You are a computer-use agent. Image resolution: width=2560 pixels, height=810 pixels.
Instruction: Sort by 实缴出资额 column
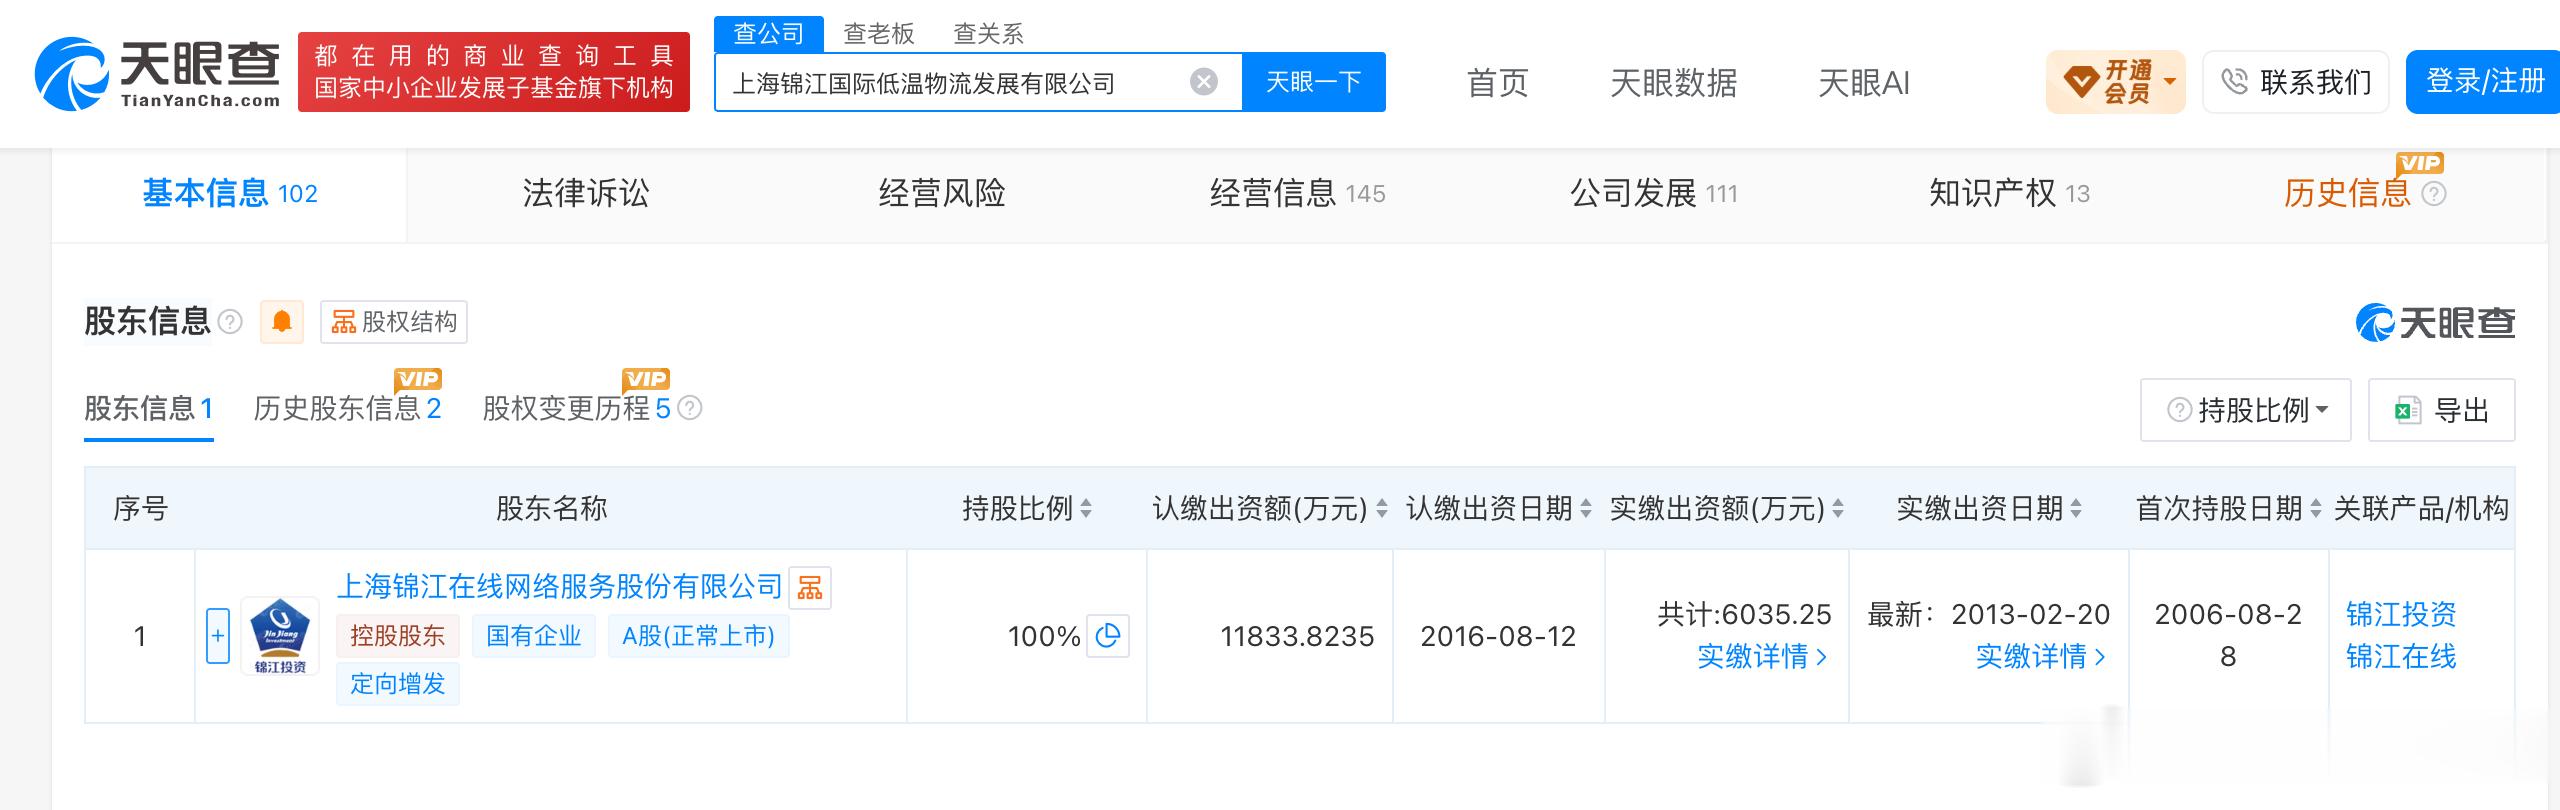(x=1838, y=509)
